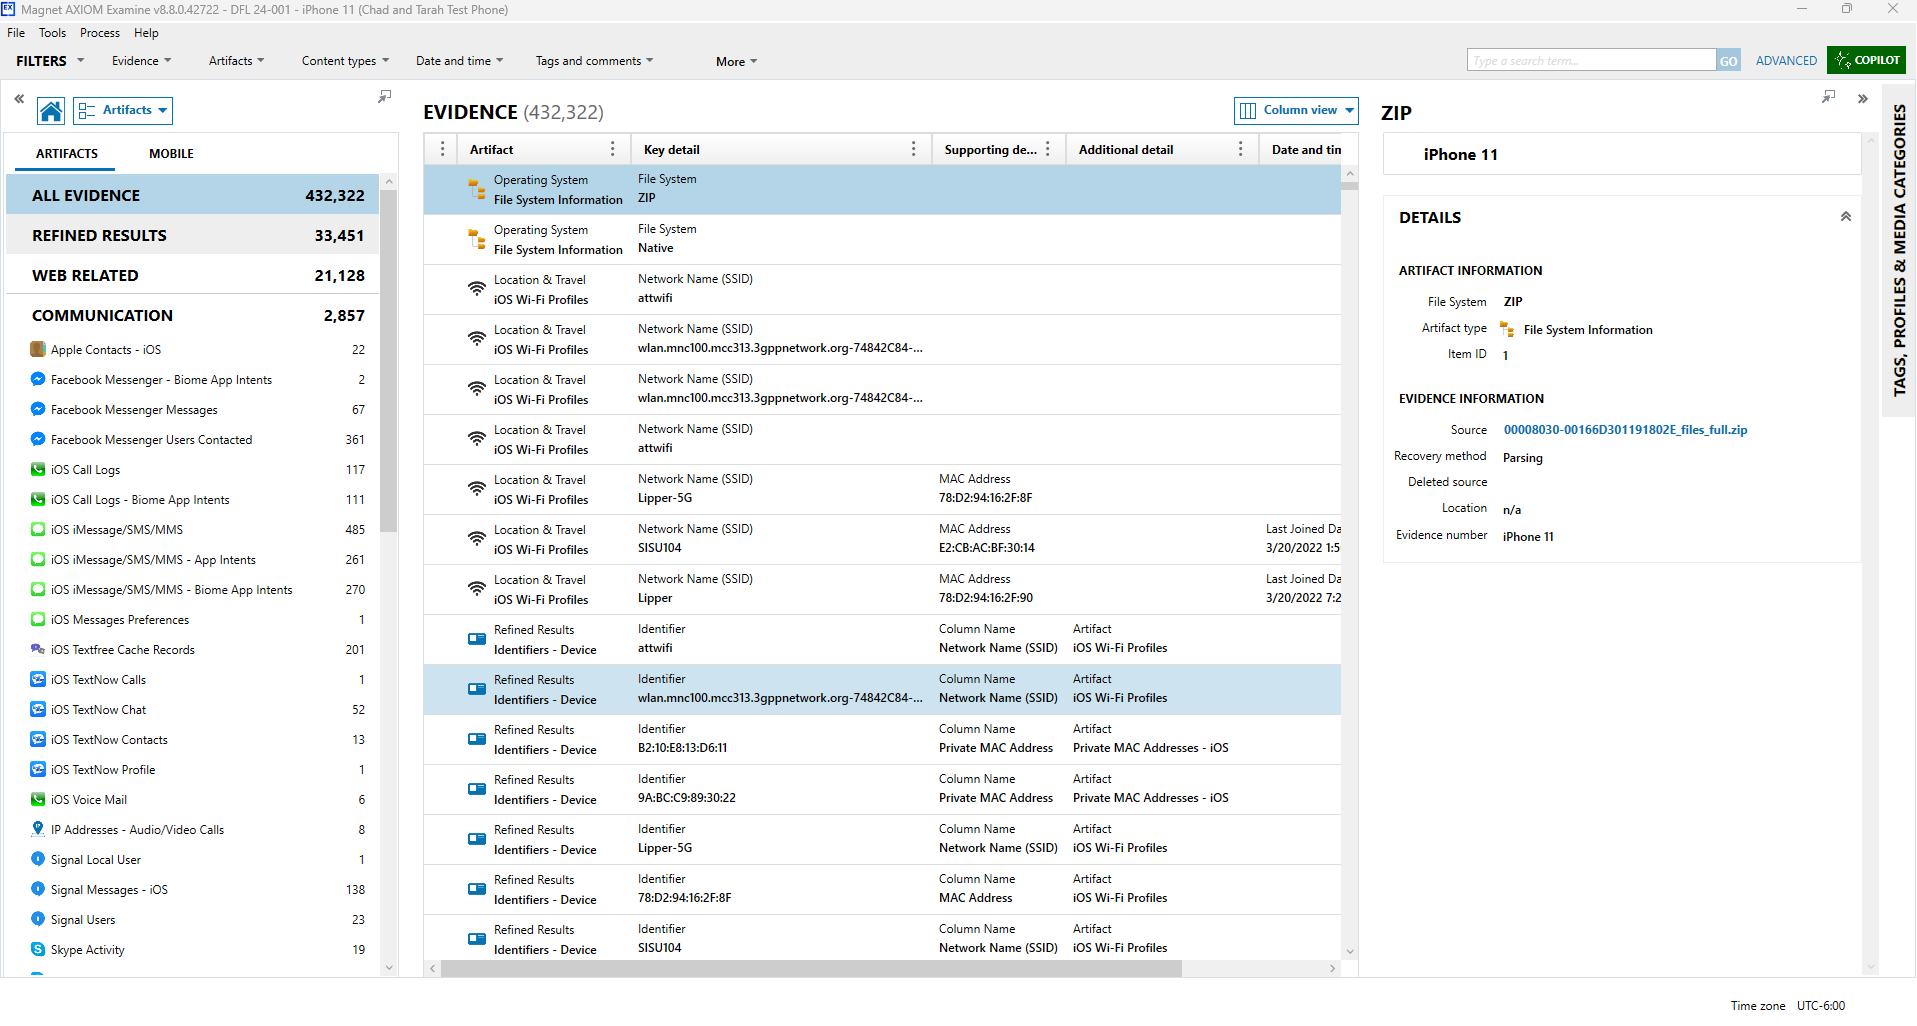Image resolution: width=1917 pixels, height=1026 pixels.
Task: Expand right panel with double-chevron icon
Action: pos(1862,99)
